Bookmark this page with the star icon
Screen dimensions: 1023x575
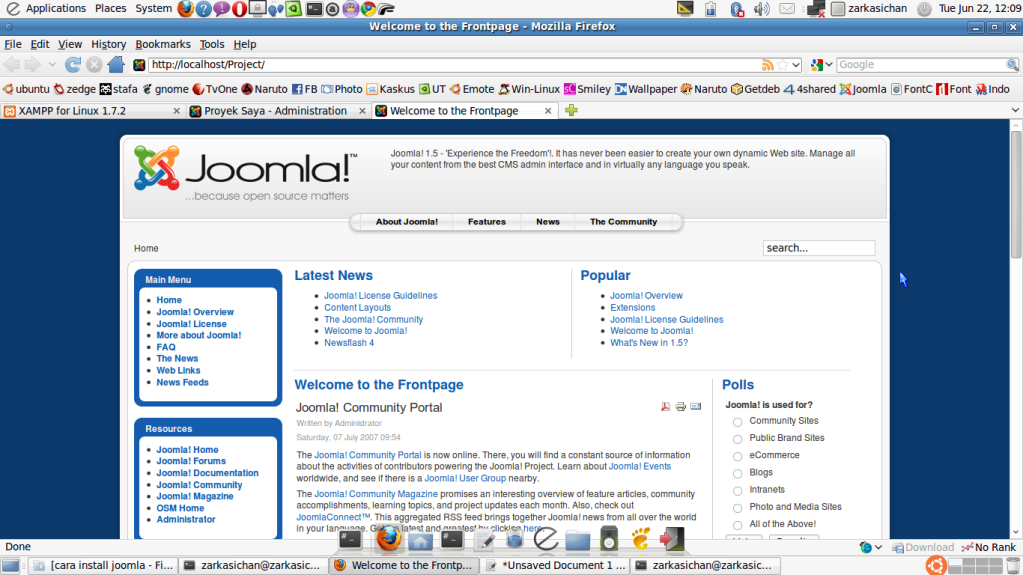782,65
